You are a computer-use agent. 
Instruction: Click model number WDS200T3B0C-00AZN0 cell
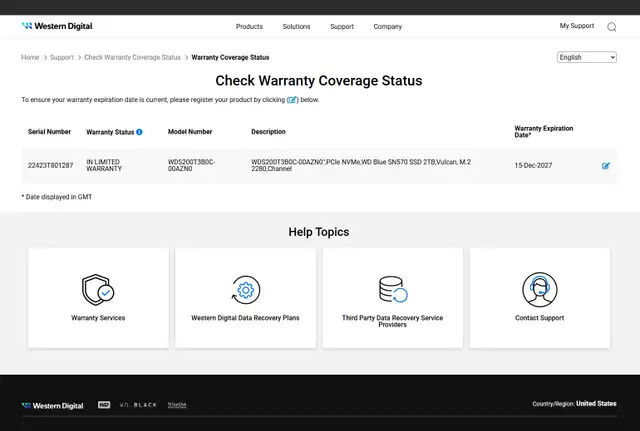pos(191,165)
